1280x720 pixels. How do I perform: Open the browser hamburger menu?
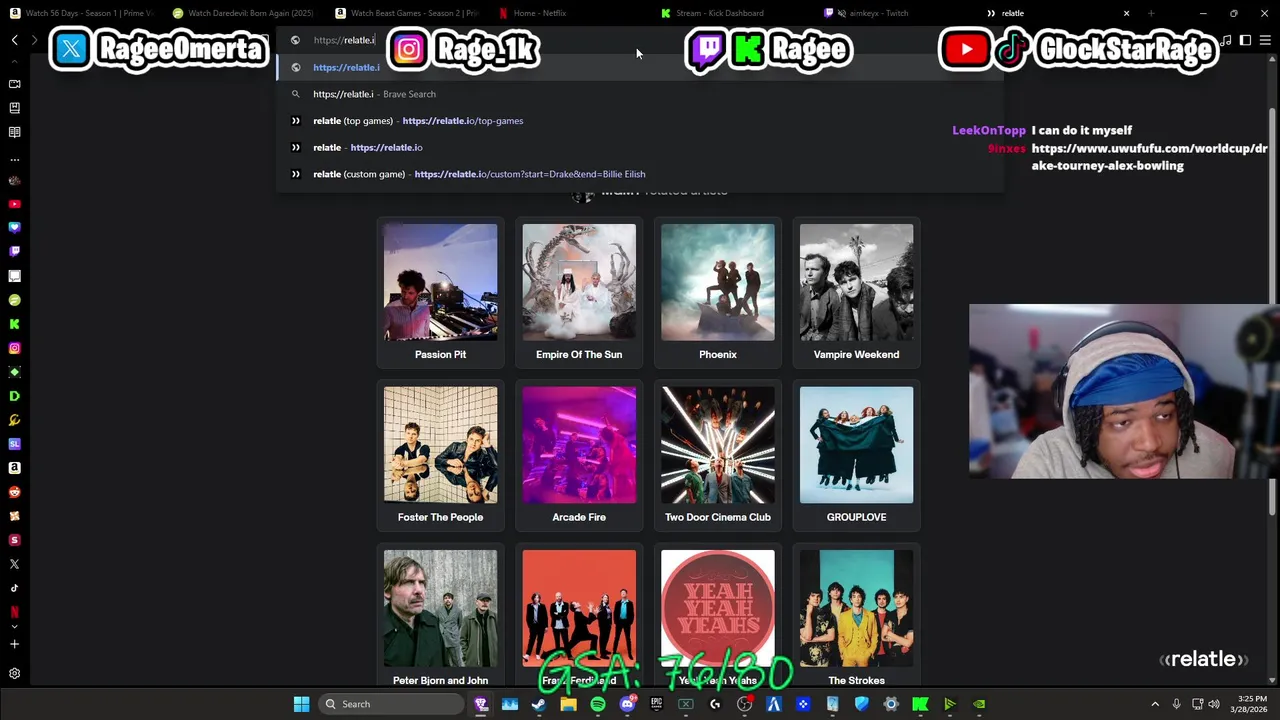point(1265,40)
